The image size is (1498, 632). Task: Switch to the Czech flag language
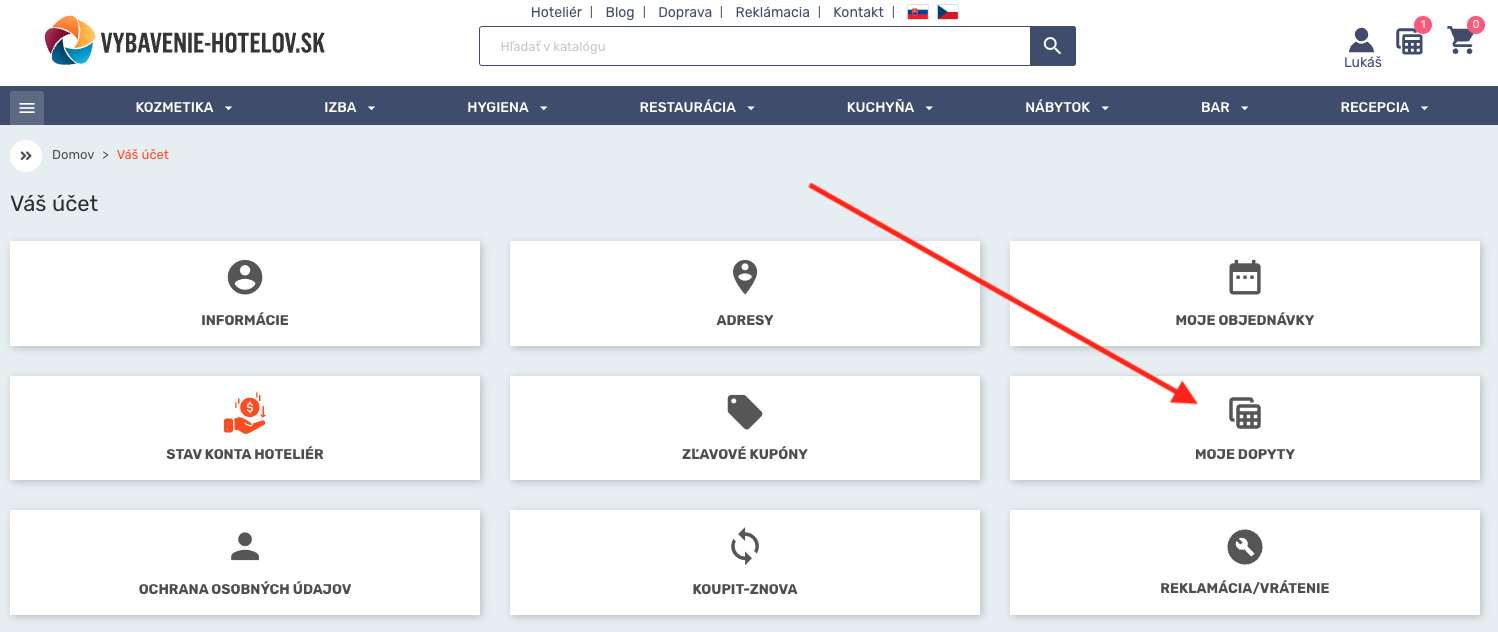[x=947, y=13]
